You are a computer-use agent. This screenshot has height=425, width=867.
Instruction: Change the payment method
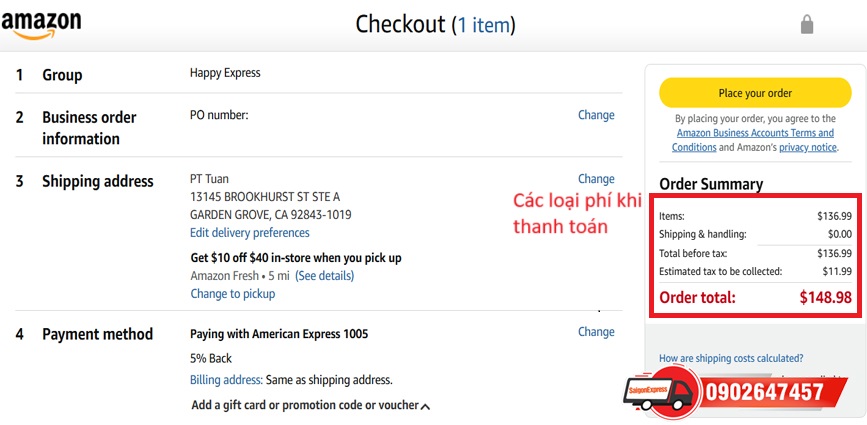pos(596,332)
